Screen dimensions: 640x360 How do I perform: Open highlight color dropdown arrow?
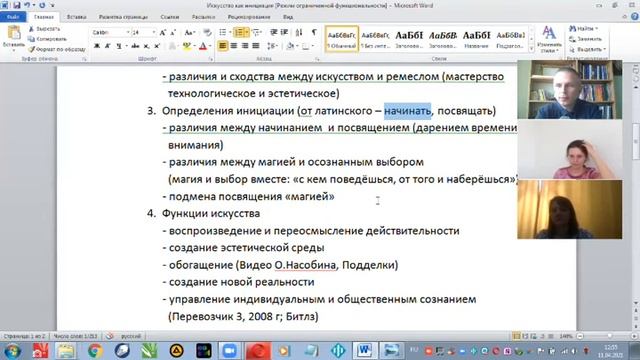click(x=194, y=46)
